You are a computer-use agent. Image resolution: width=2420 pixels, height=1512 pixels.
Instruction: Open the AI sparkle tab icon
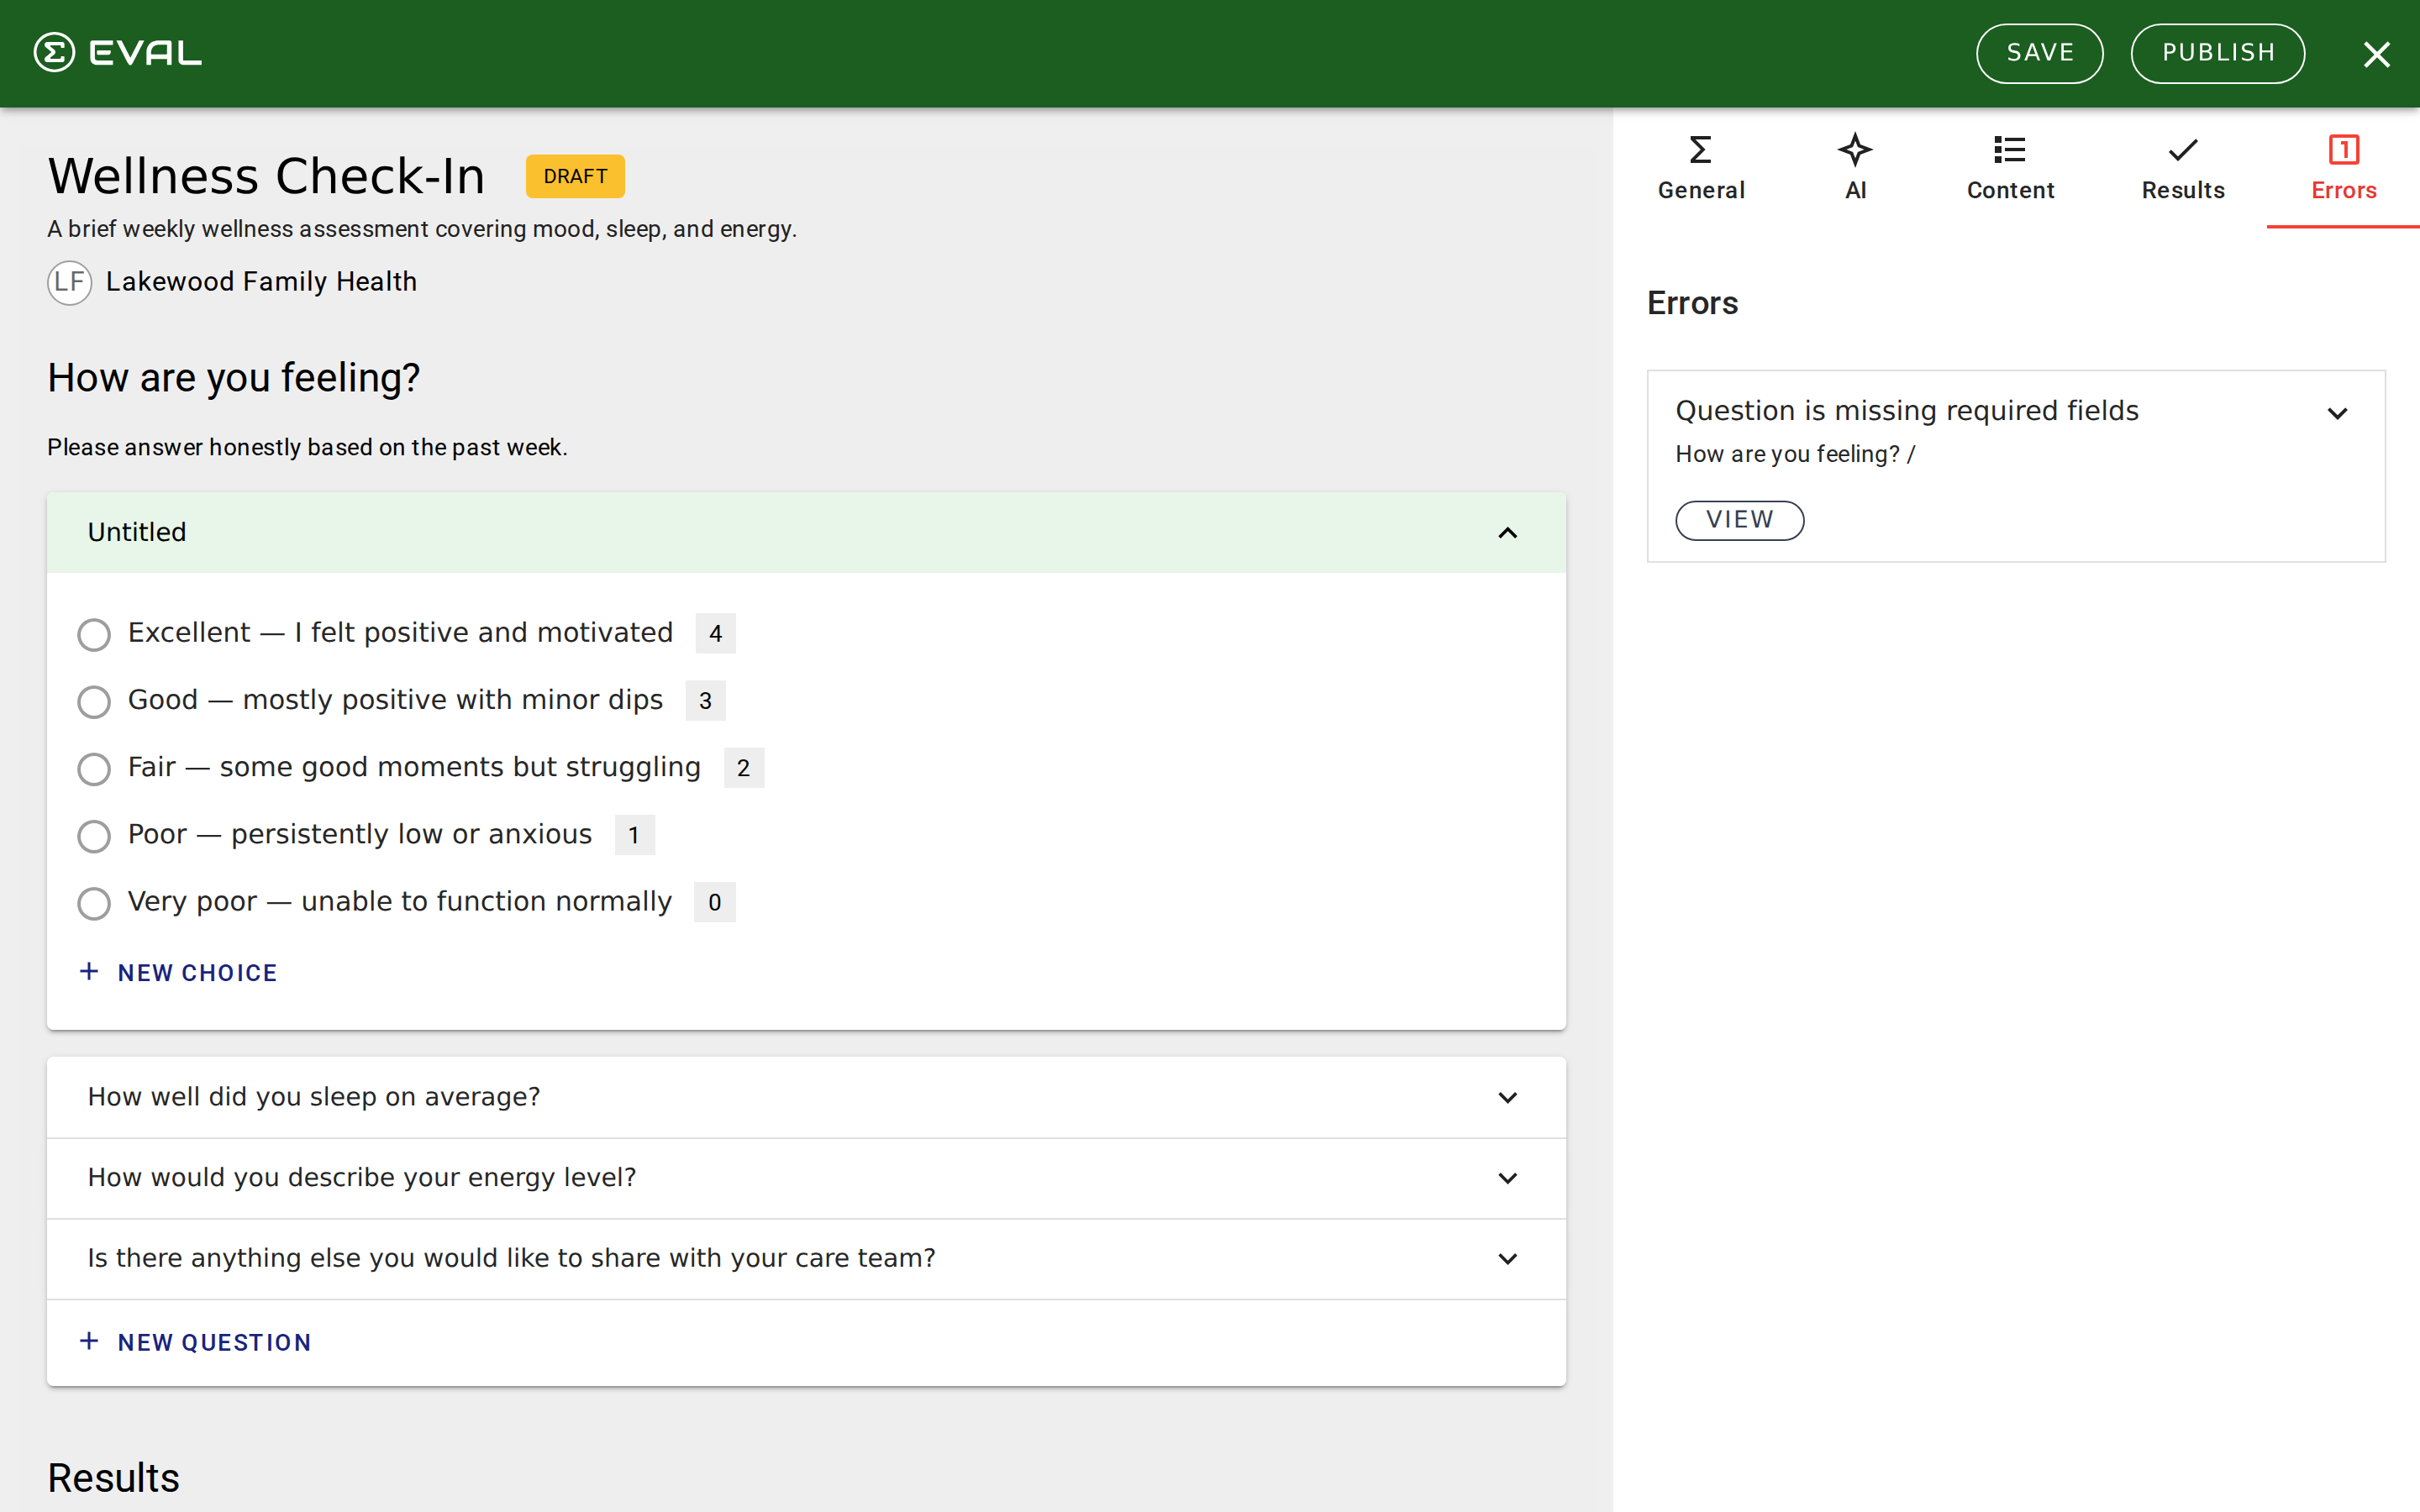pyautogui.click(x=1855, y=150)
